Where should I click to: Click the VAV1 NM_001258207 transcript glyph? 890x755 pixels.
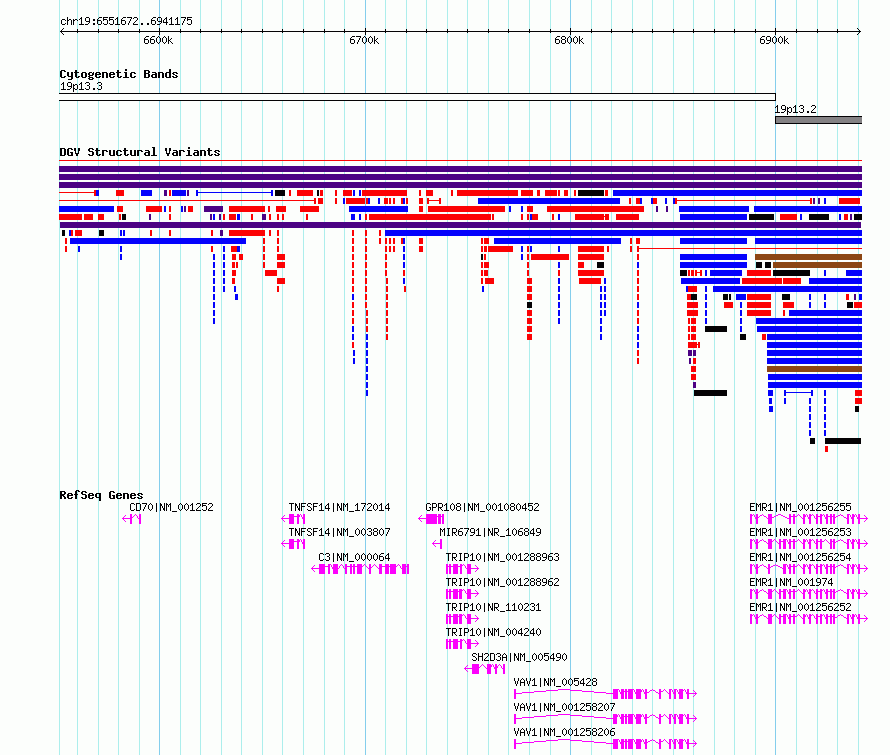[x=605, y=719]
